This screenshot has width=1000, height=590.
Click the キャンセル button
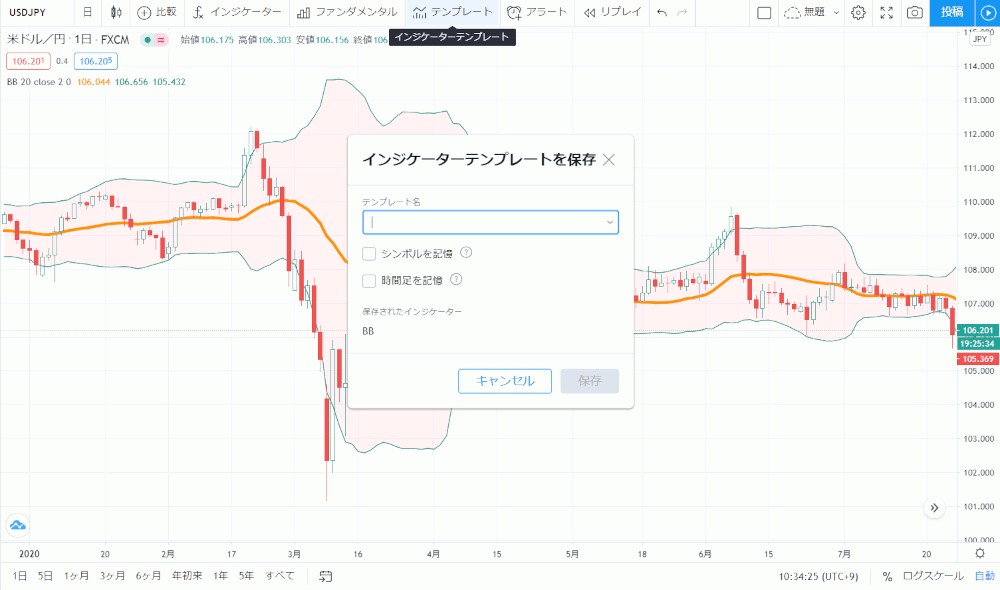click(x=504, y=381)
